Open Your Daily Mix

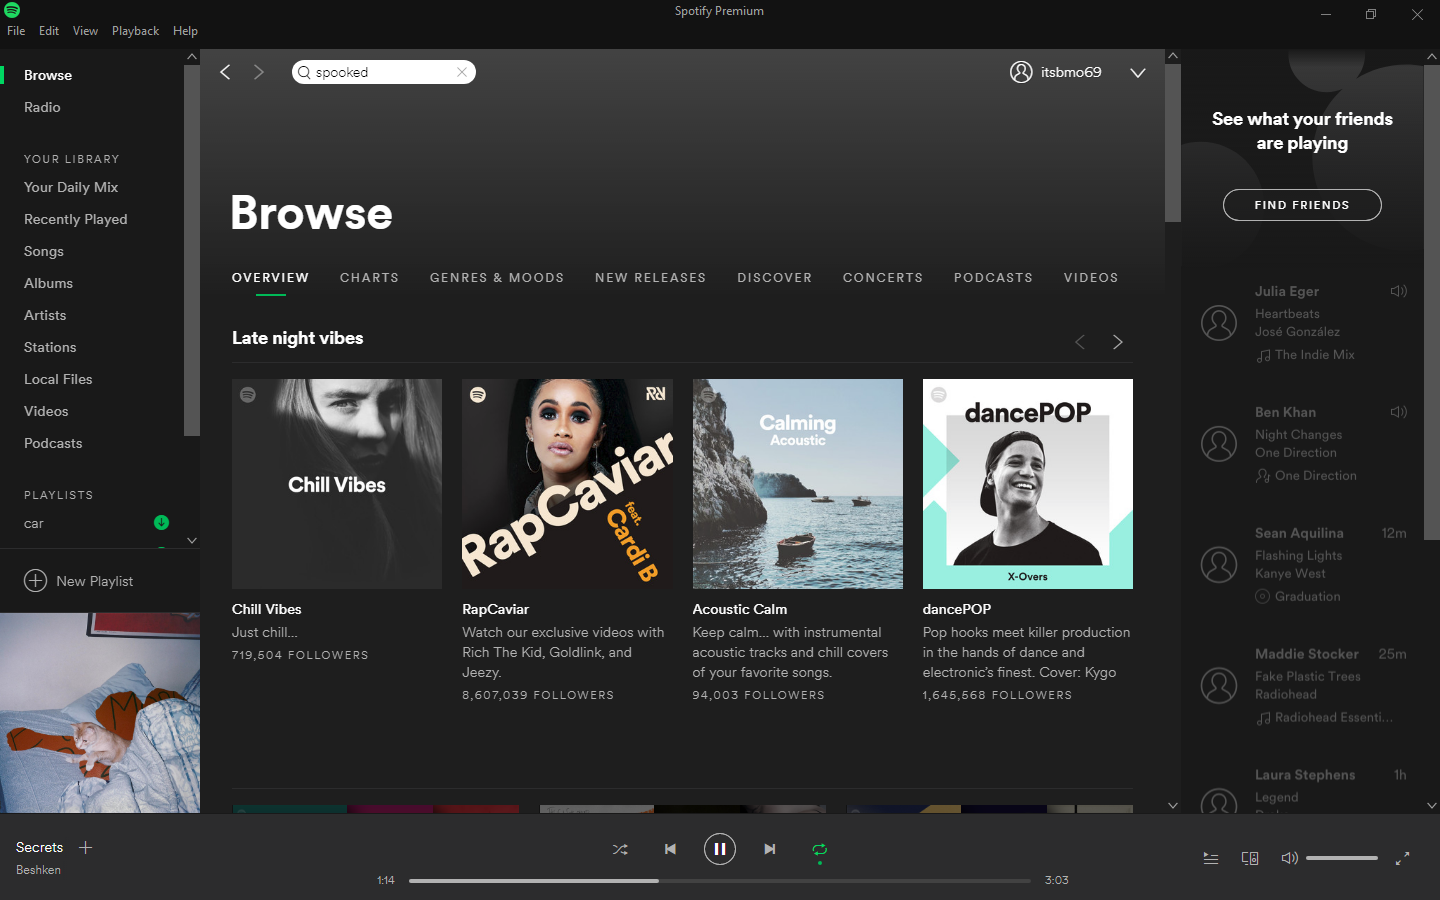pos(71,187)
